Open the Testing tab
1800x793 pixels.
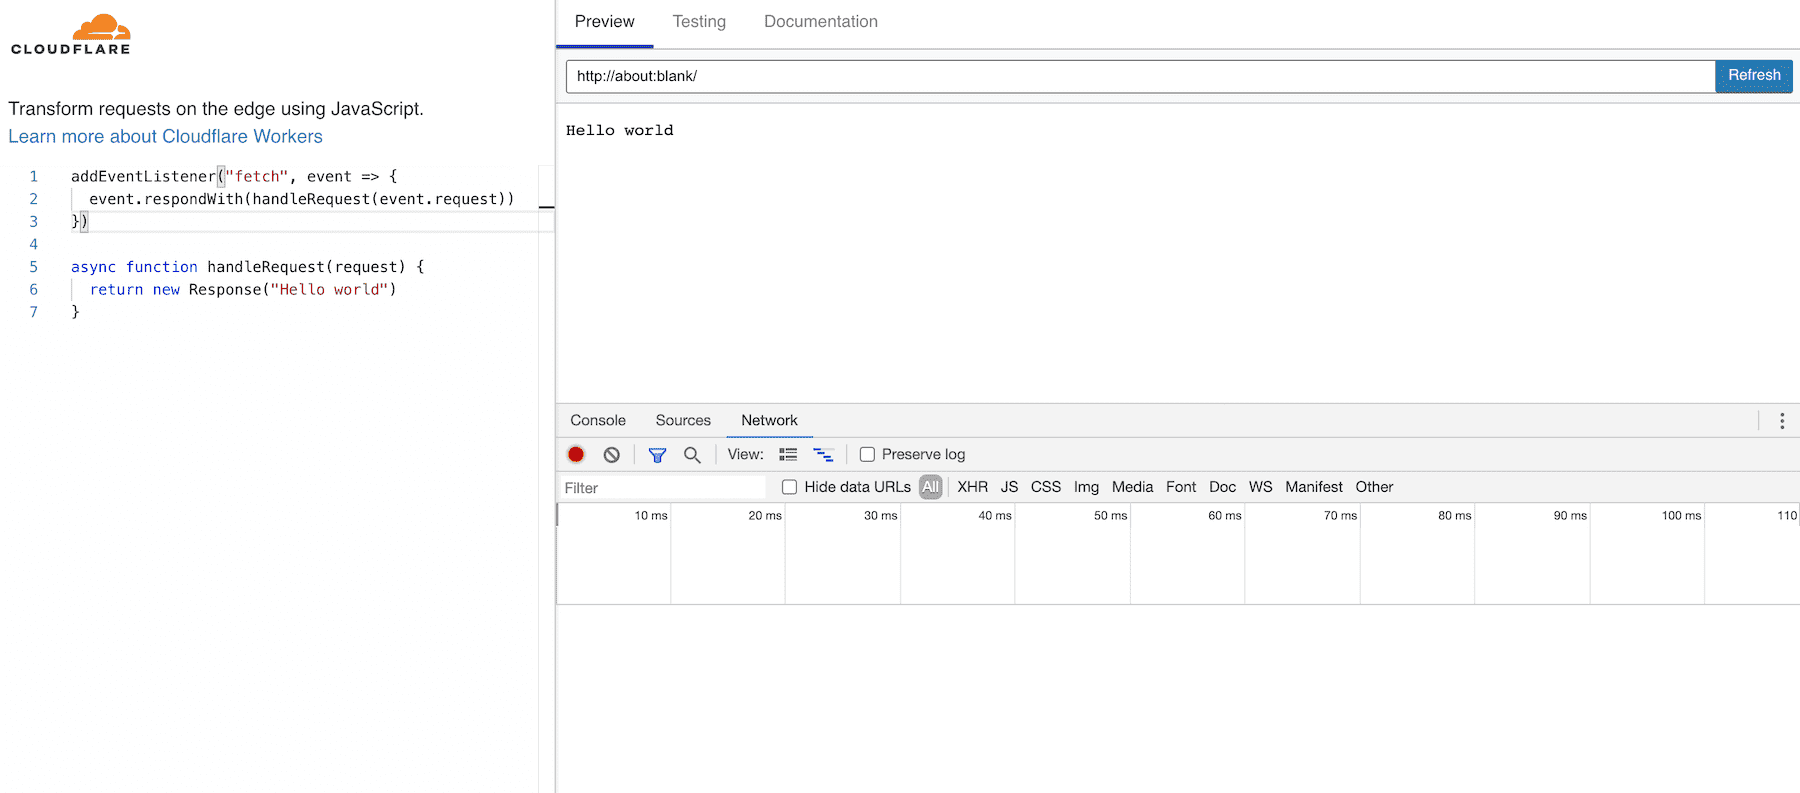coord(699,22)
